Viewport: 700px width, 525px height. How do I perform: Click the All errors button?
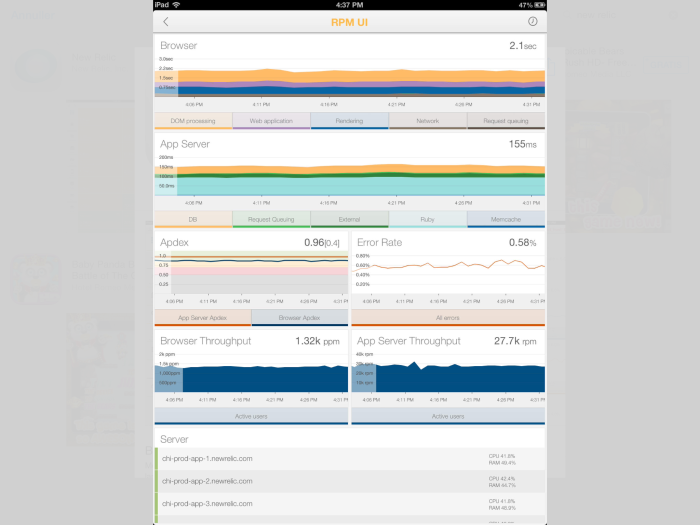[x=448, y=318]
